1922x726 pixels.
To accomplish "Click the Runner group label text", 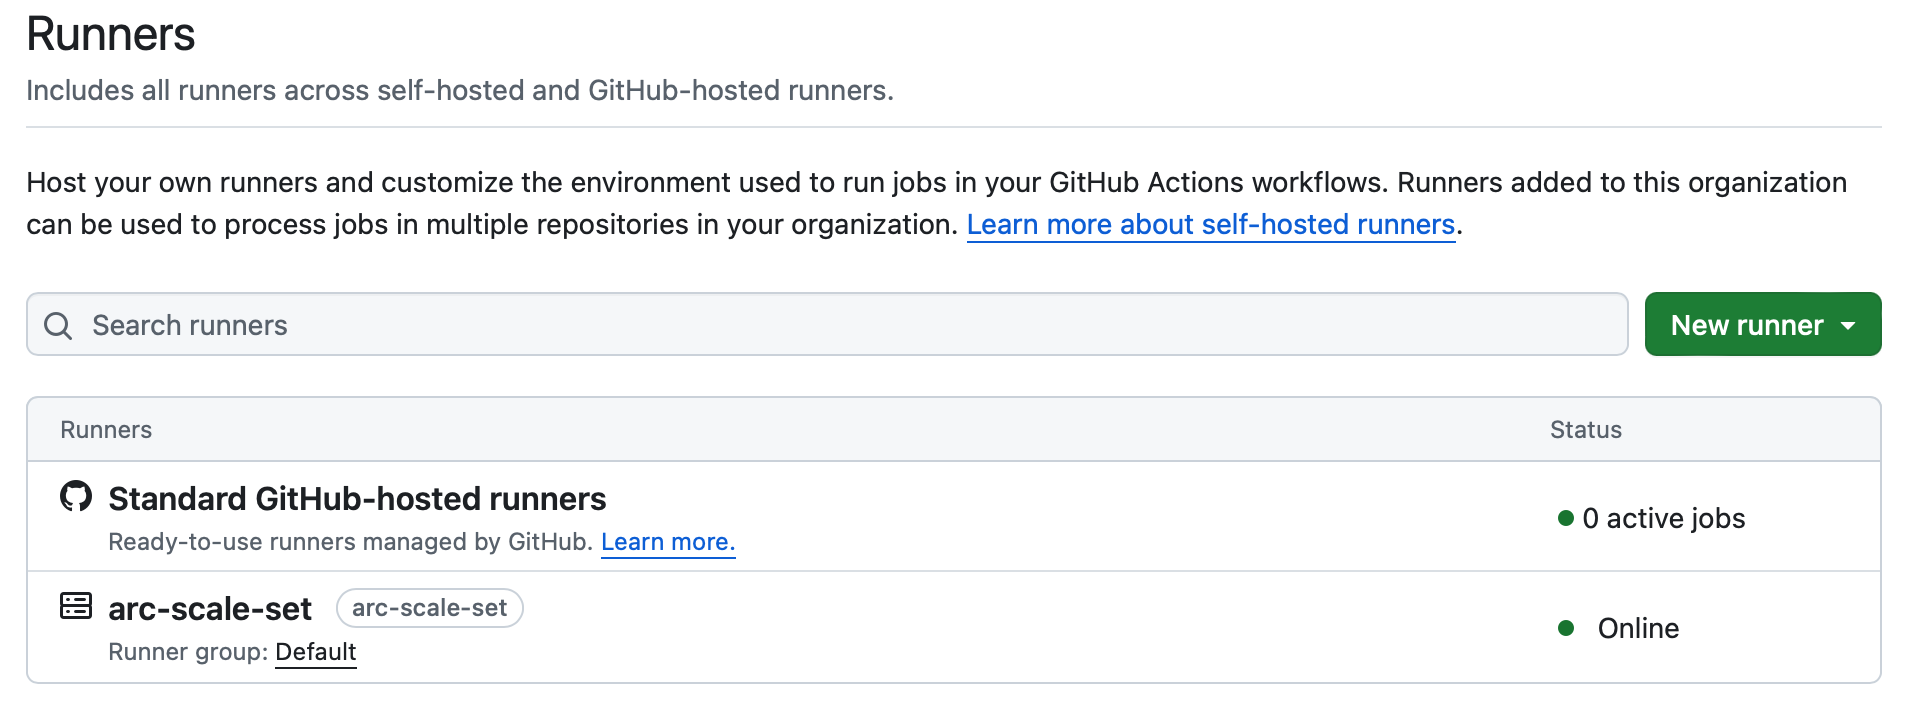I will pos(188,652).
